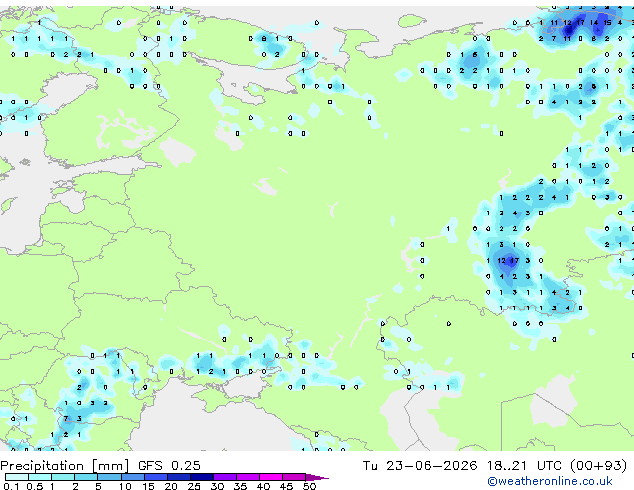The width and height of the screenshot is (634, 490).
Task: Click the '45' legend scale label
Action: (287, 486)
